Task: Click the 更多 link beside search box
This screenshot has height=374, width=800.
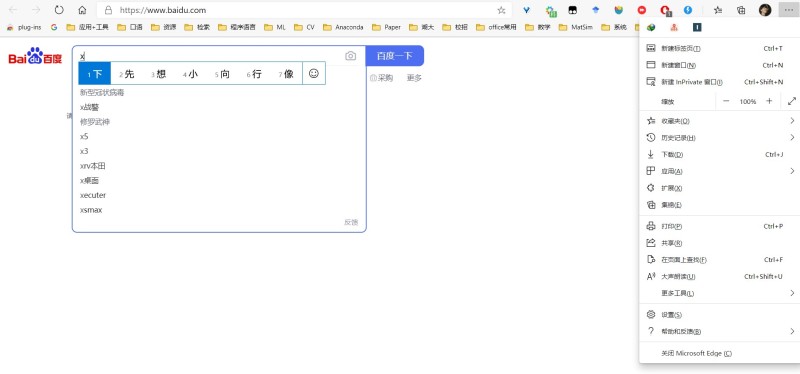Action: point(414,78)
